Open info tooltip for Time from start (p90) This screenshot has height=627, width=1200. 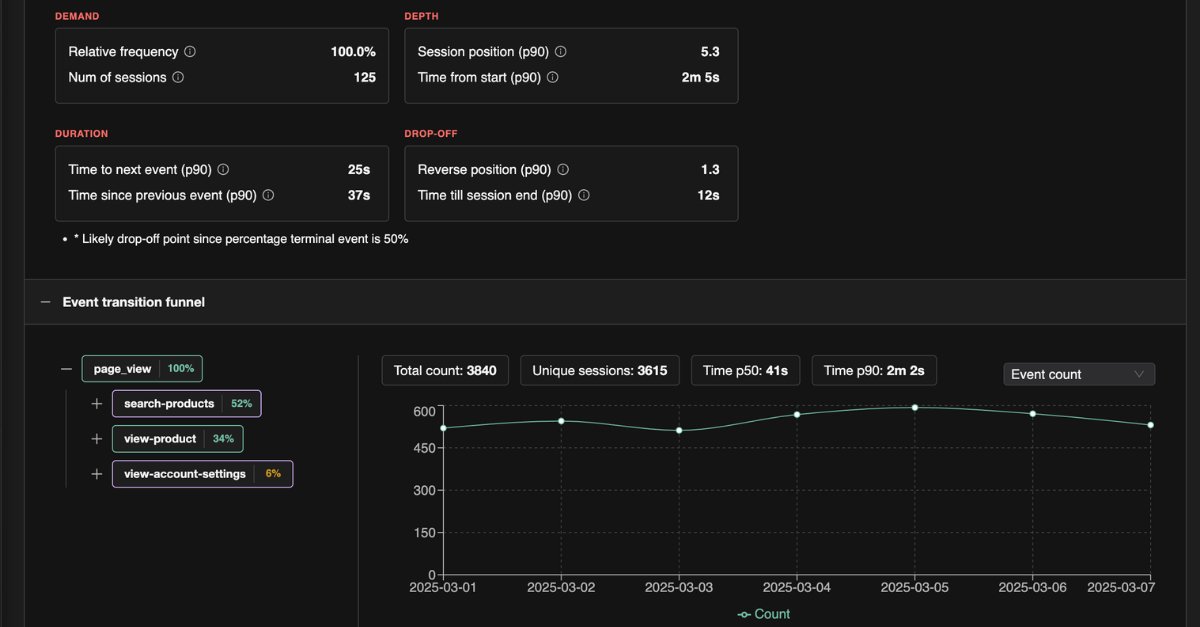[x=553, y=77]
